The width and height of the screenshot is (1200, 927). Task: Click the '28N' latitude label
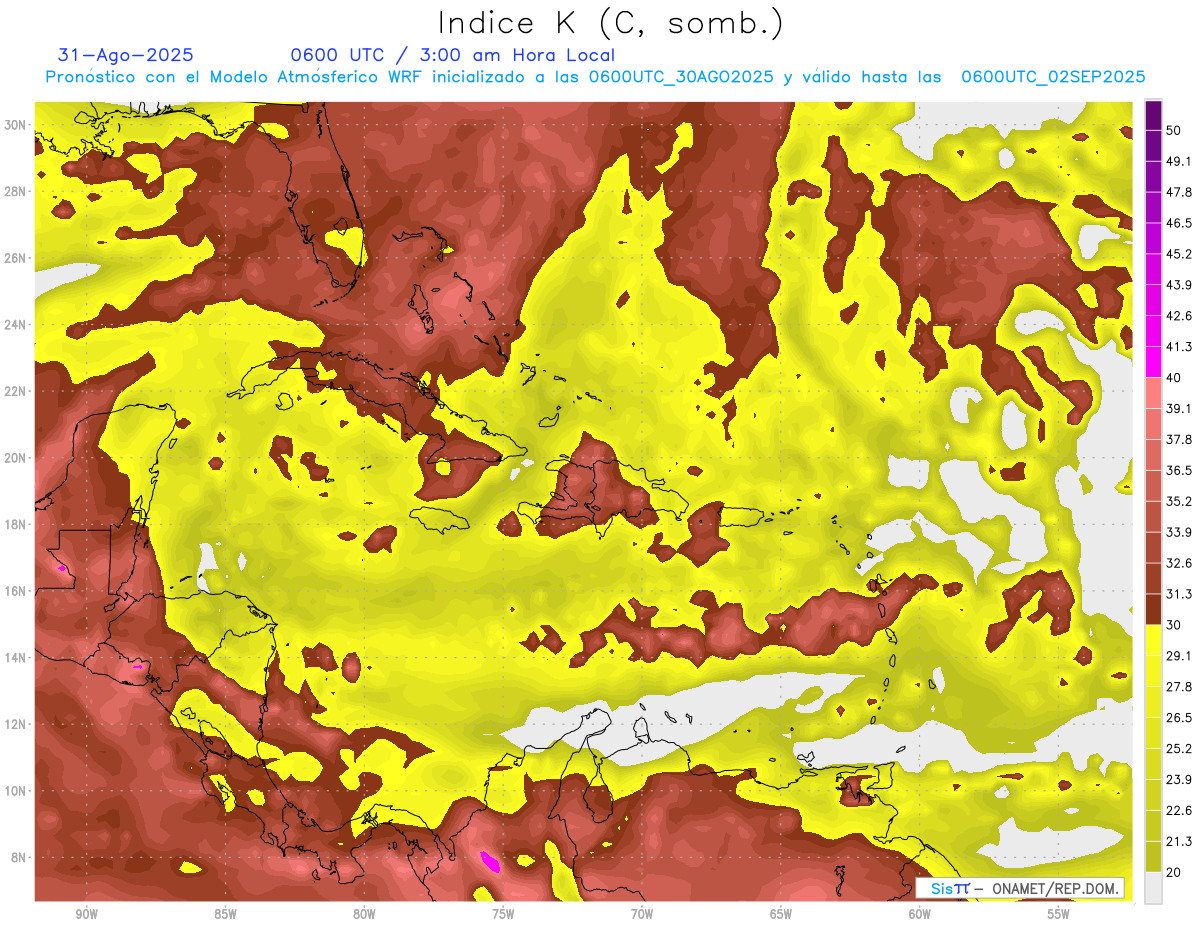(x=16, y=191)
